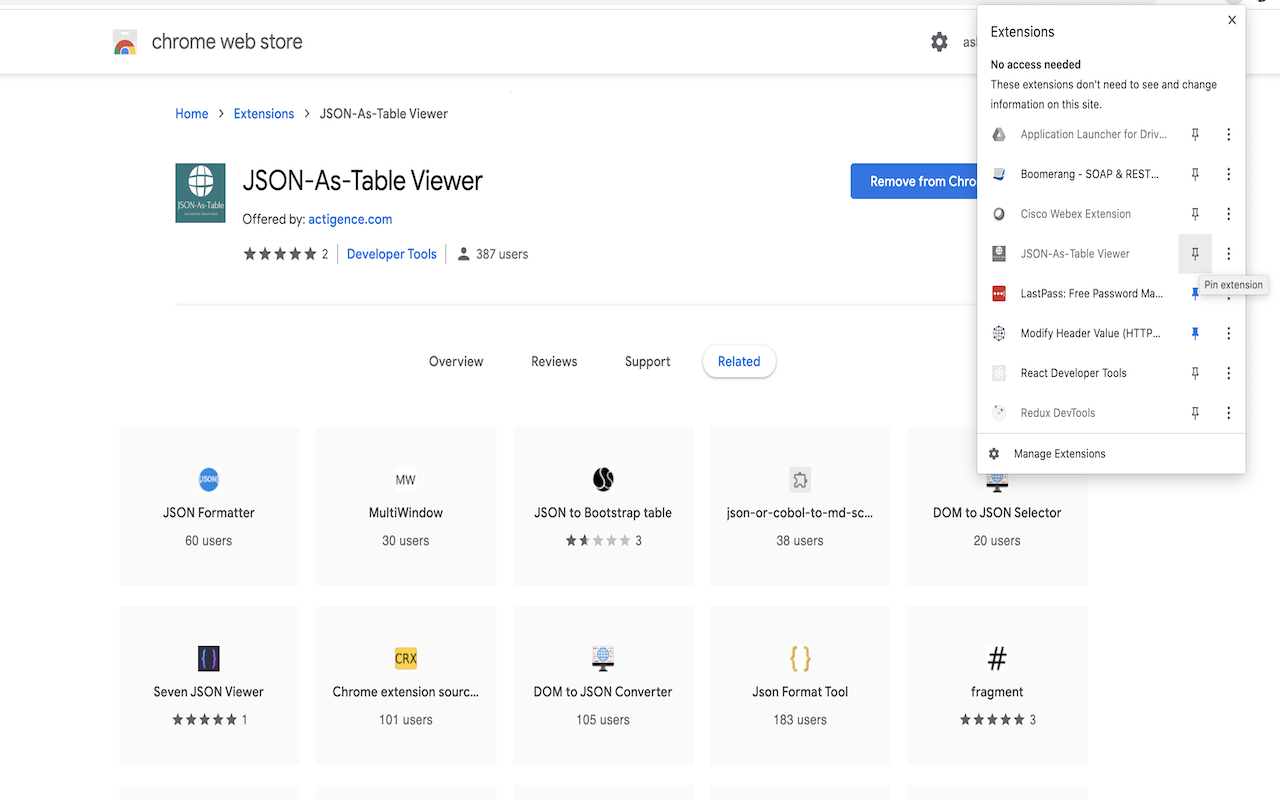
Task: Click Remove from Chrome button
Action: (914, 181)
